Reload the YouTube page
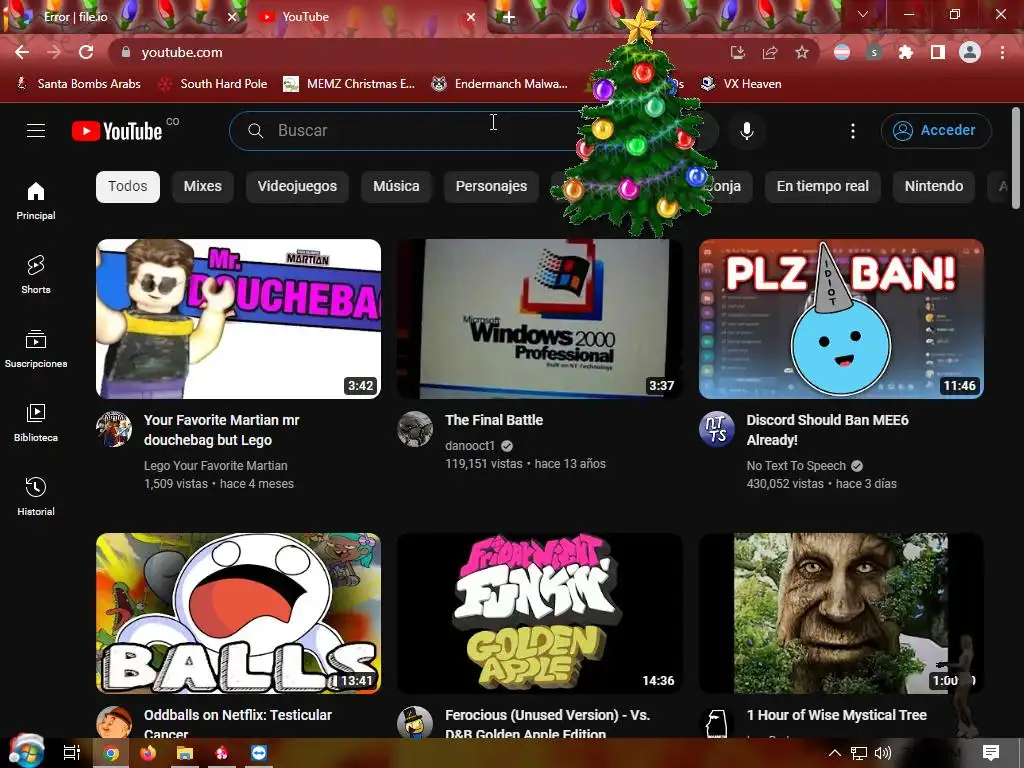This screenshot has width=1024, height=768. (x=86, y=52)
